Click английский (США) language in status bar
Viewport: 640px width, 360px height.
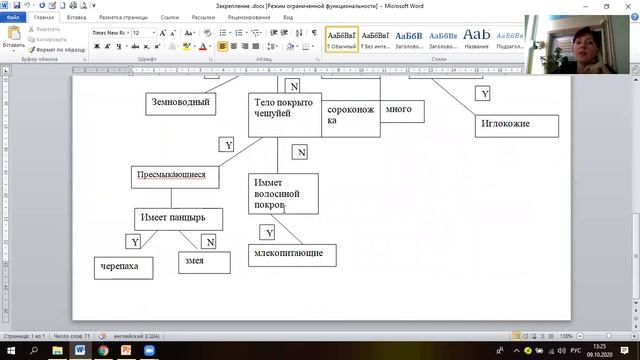136,336
